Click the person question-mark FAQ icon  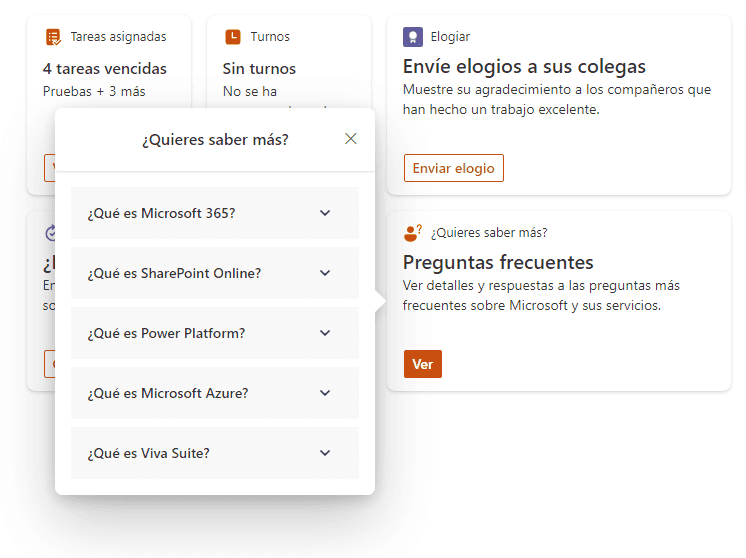click(x=412, y=233)
